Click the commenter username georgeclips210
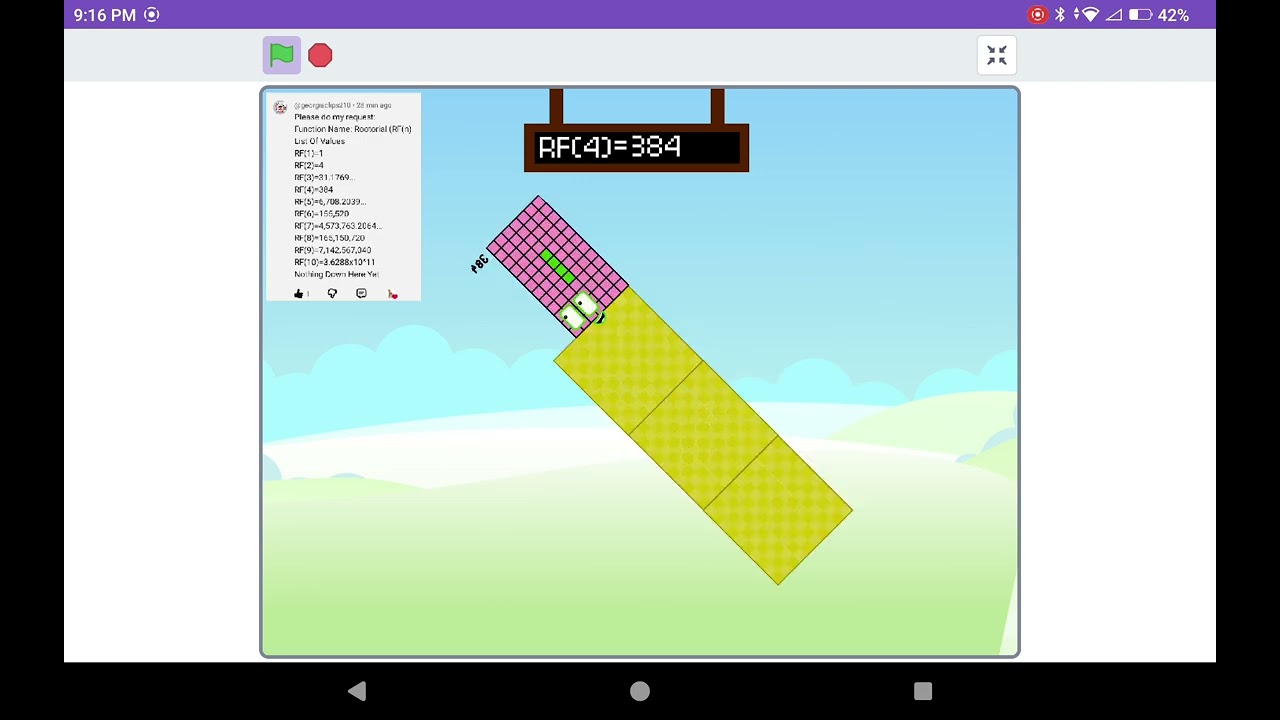 [x=321, y=105]
